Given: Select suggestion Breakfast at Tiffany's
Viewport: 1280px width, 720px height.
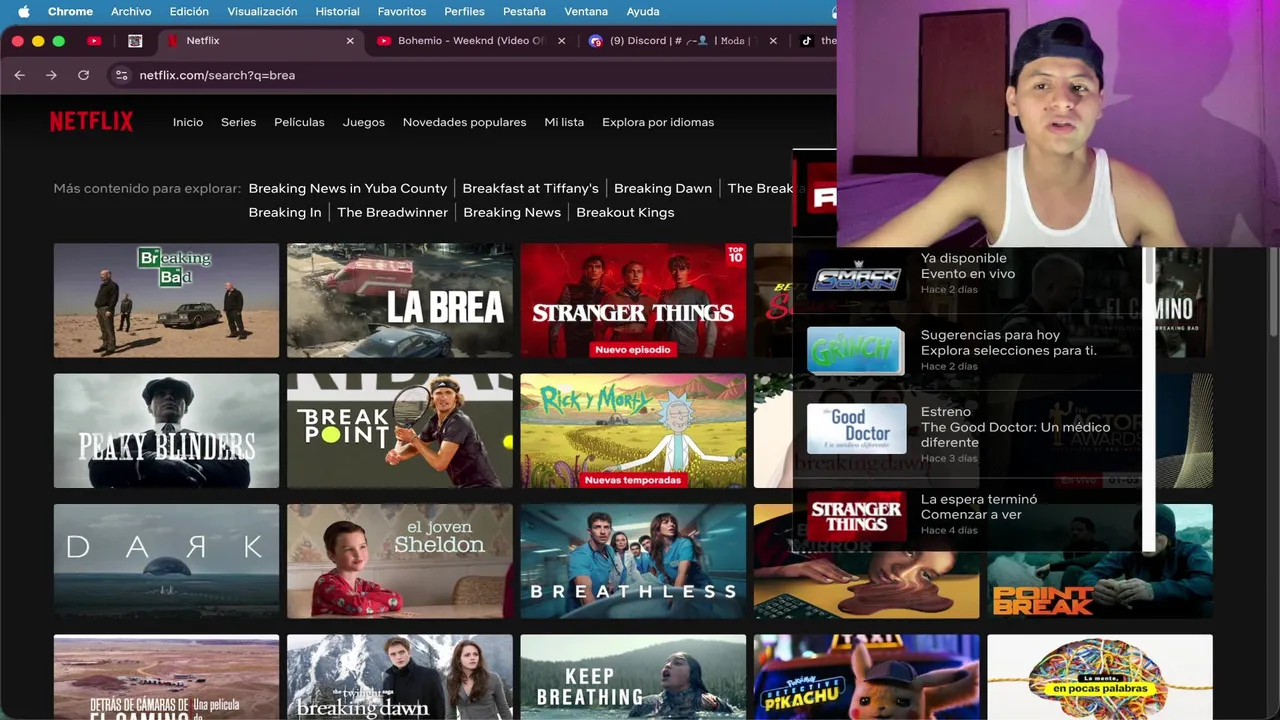Looking at the screenshot, I should tap(530, 188).
